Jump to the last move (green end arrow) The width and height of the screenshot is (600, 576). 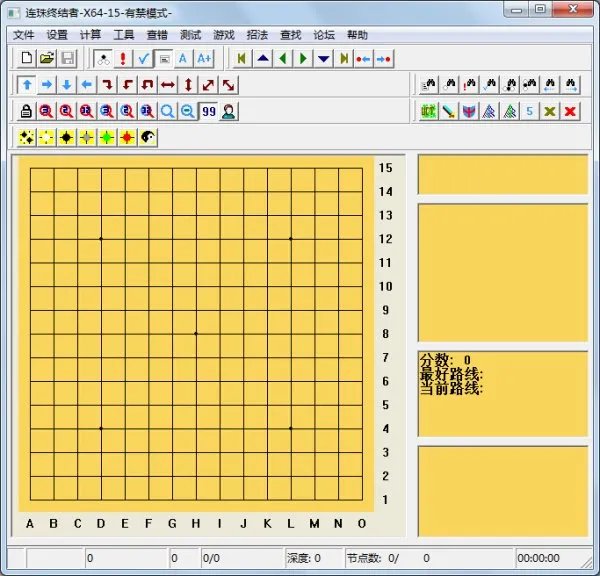[x=344, y=59]
